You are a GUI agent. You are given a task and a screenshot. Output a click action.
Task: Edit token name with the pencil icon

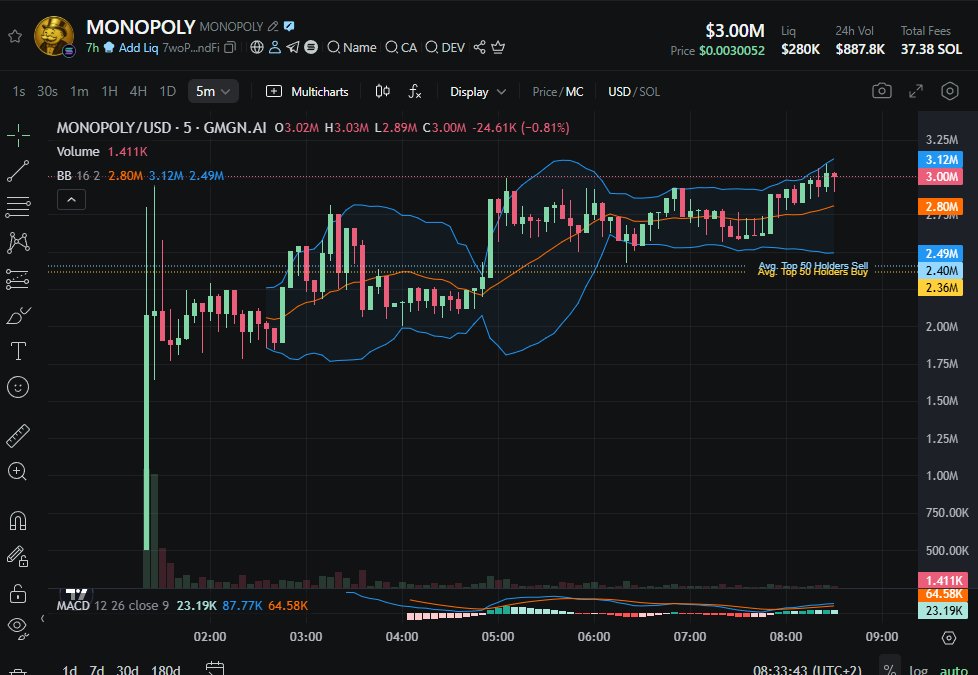click(x=273, y=26)
